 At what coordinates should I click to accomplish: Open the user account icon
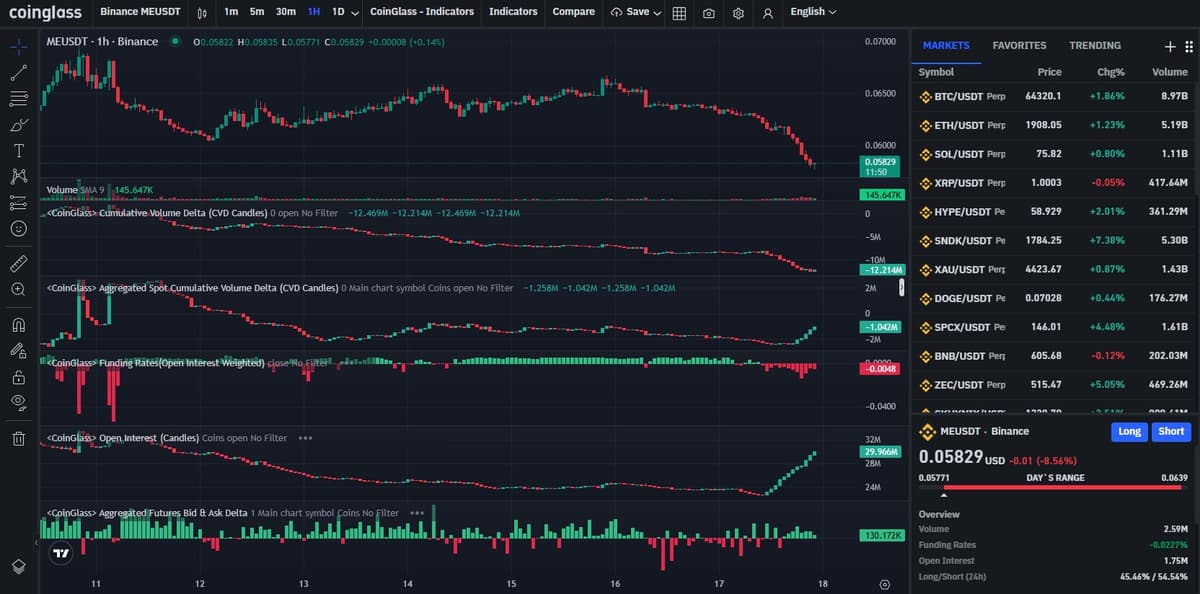pyautogui.click(x=767, y=13)
